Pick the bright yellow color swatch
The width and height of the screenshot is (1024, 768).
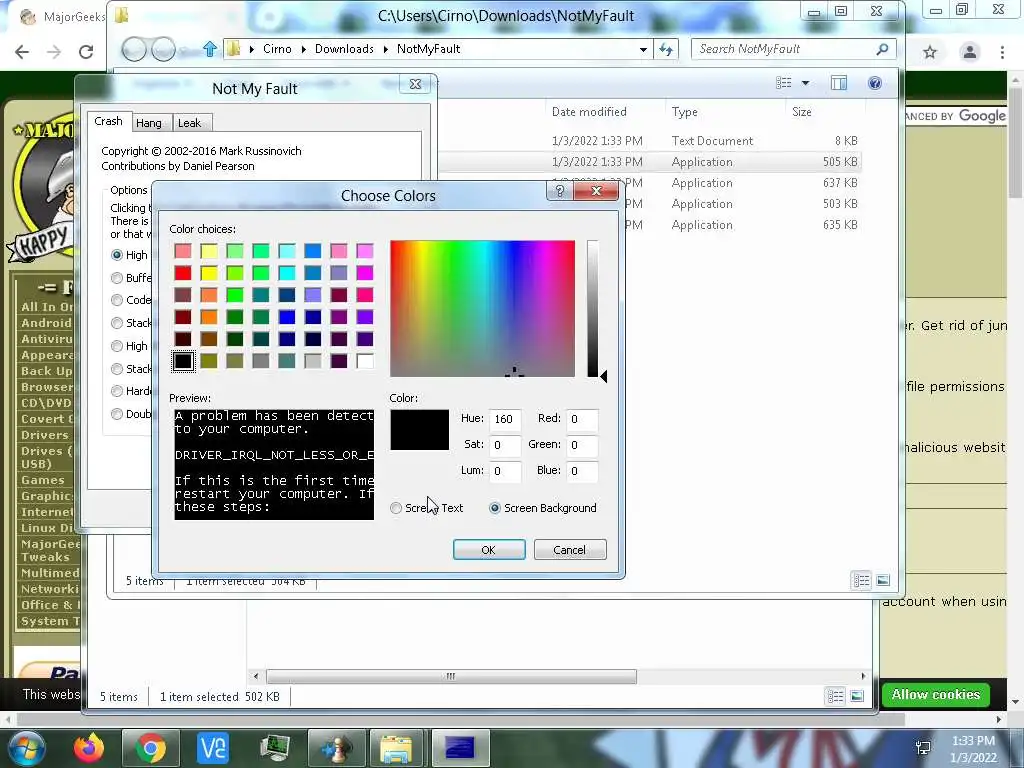[x=209, y=272]
